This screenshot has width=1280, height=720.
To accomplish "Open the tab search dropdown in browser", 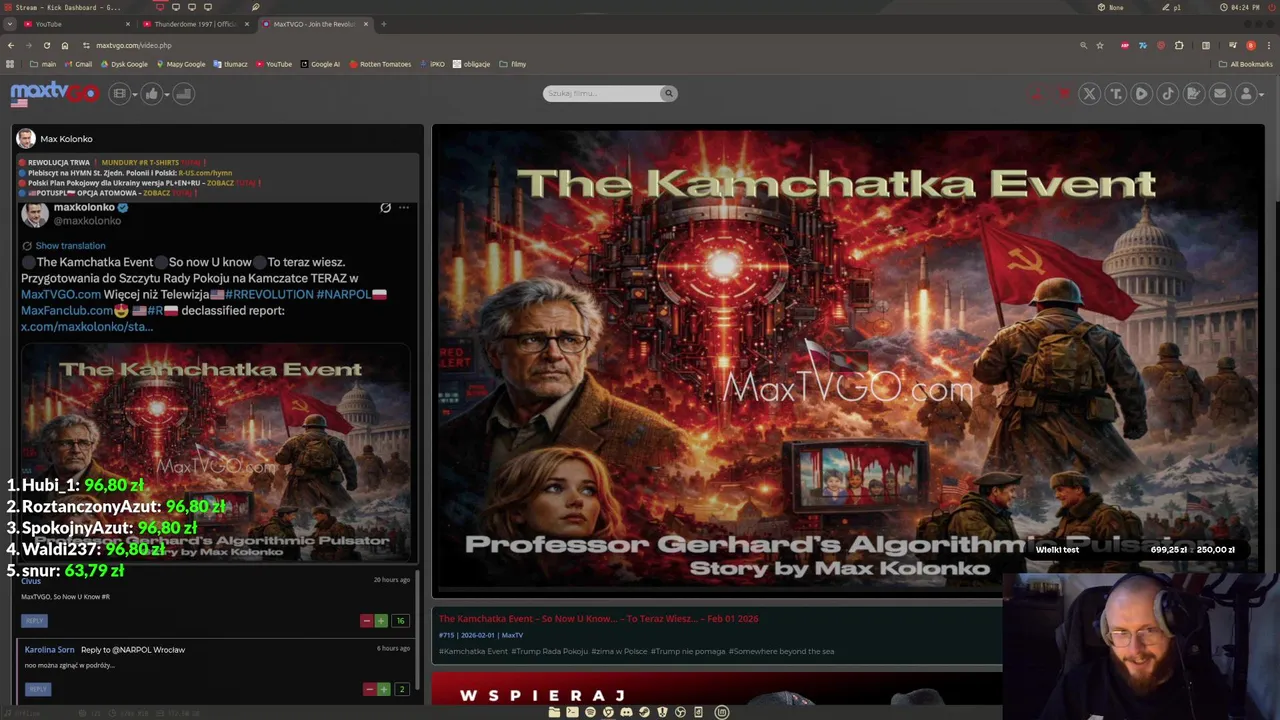I will (10, 24).
